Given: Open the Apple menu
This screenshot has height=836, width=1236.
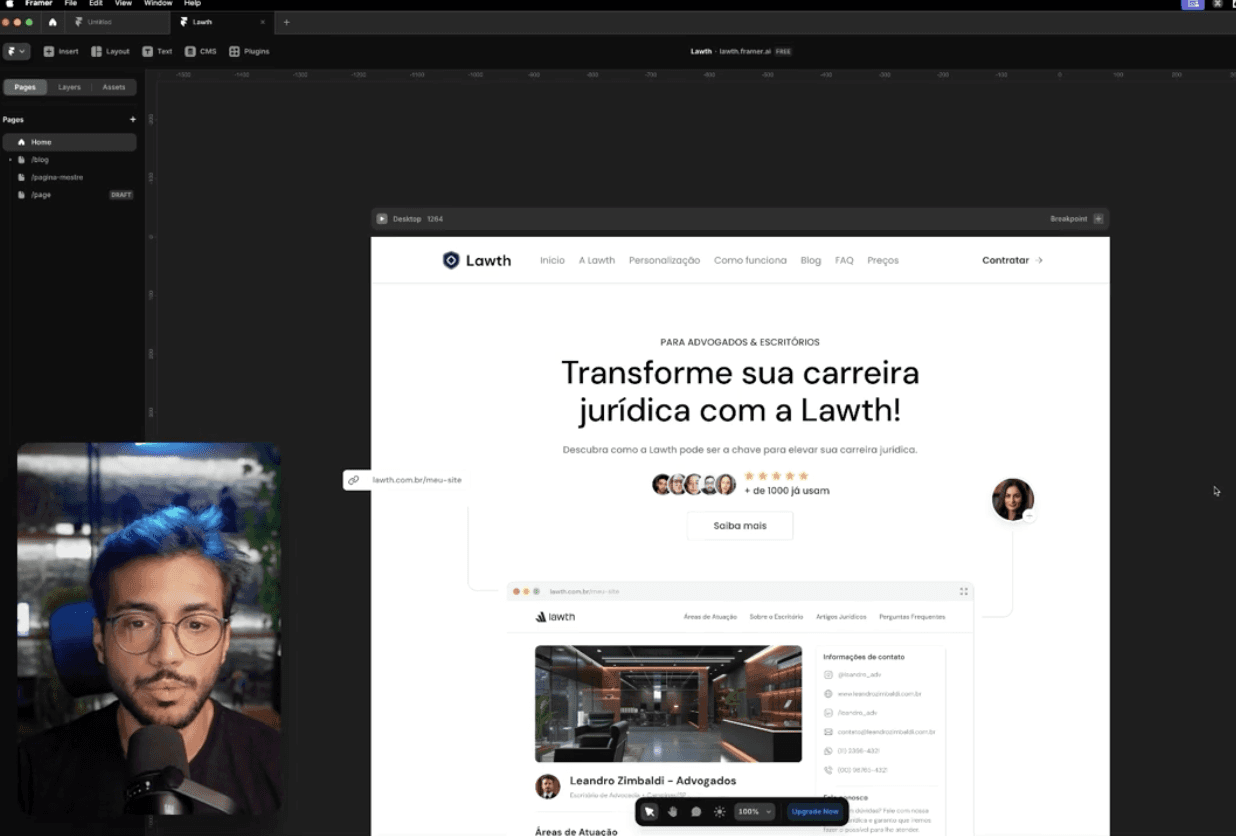Looking at the screenshot, I should pyautogui.click(x=10, y=4).
